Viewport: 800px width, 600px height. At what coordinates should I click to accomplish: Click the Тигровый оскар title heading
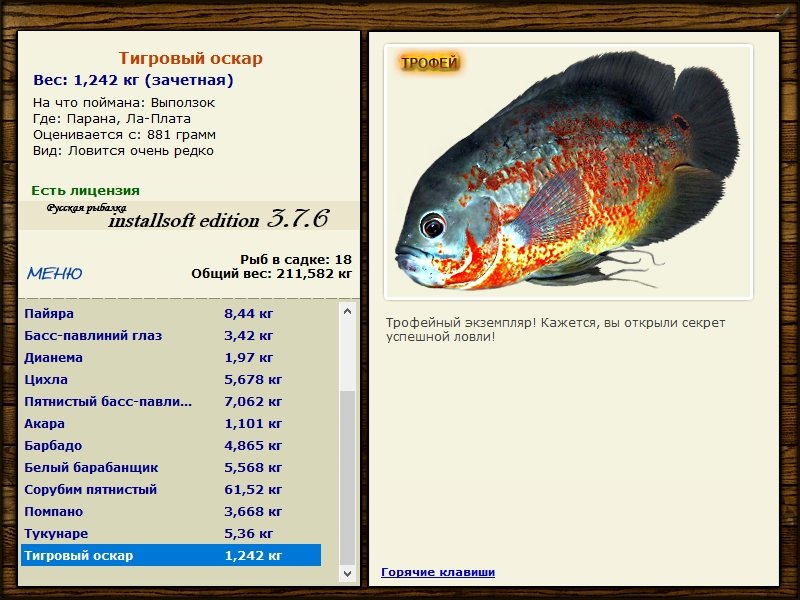(190, 58)
